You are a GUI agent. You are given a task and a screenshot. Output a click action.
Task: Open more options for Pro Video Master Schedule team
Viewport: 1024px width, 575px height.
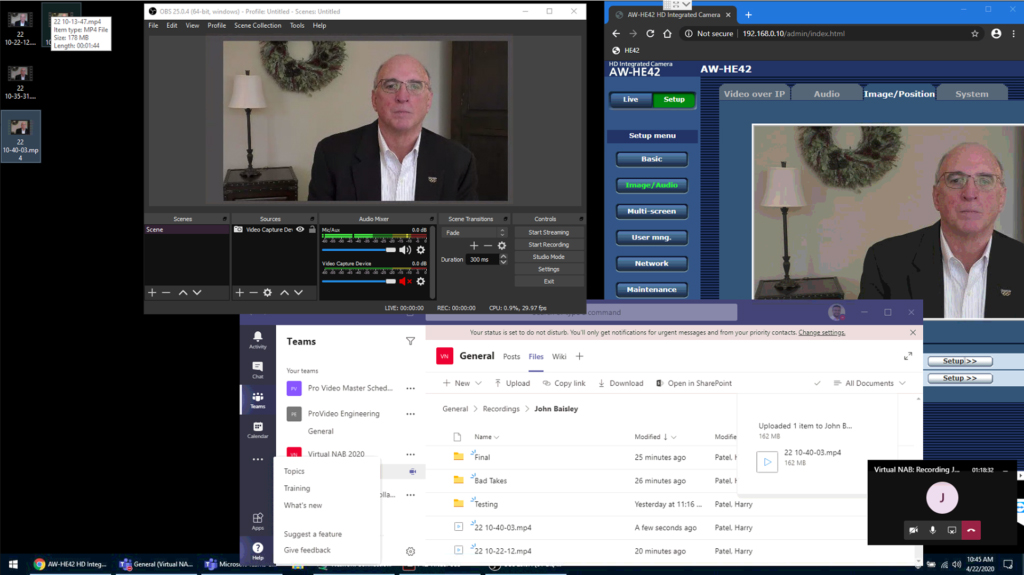(x=410, y=388)
